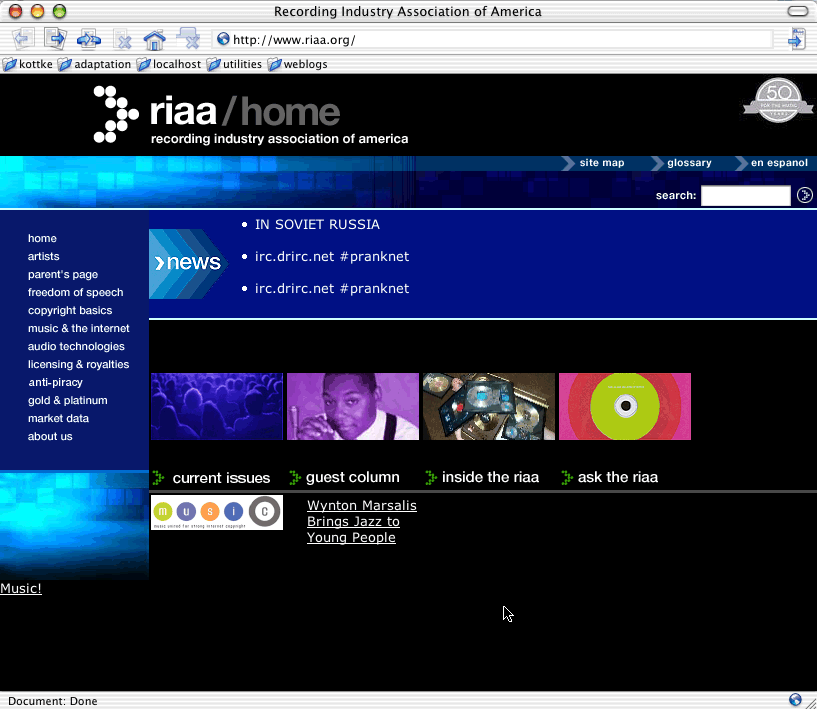Image resolution: width=817 pixels, height=710 pixels.
Task: Open the 50 years anniversary badge
Action: (778, 101)
